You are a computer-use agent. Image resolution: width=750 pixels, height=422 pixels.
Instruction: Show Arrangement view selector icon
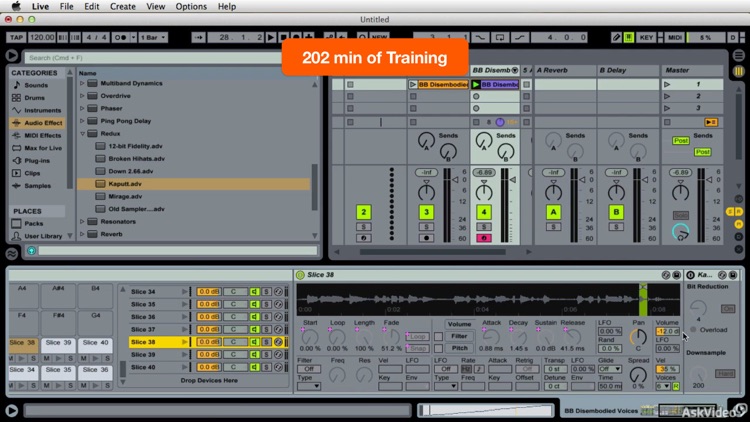pos(739,56)
